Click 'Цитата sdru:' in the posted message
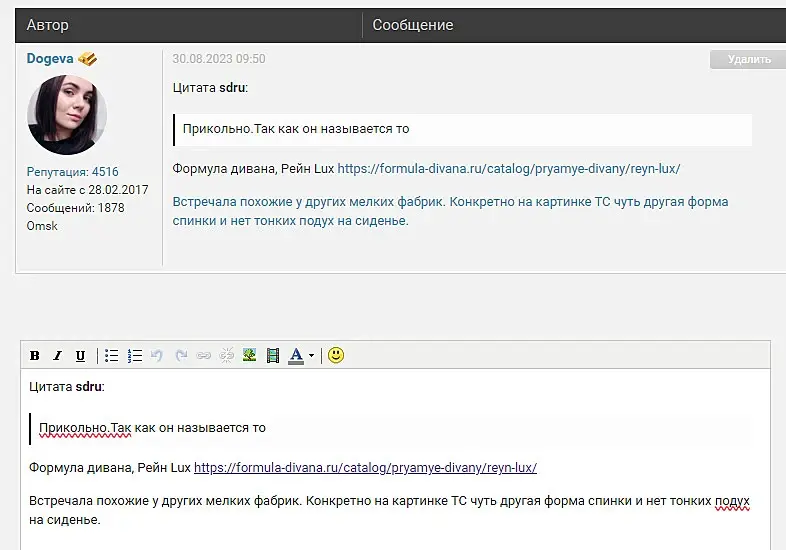Viewport: 786px width, 550px height. point(210,88)
